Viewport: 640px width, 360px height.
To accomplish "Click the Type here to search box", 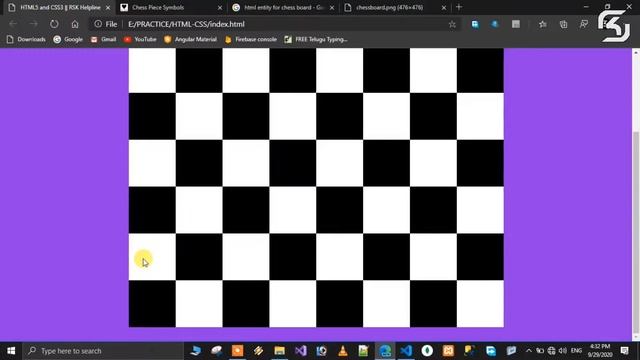I will (104, 351).
